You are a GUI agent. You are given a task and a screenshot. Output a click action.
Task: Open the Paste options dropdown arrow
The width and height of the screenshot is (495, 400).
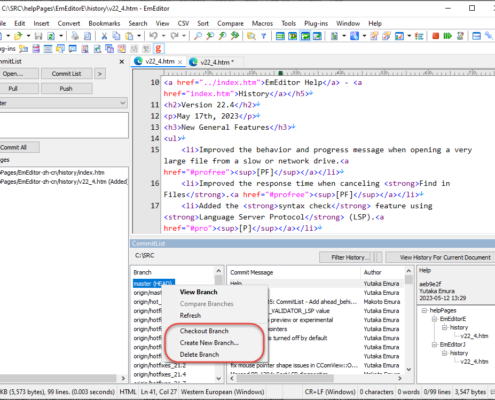point(139,36)
